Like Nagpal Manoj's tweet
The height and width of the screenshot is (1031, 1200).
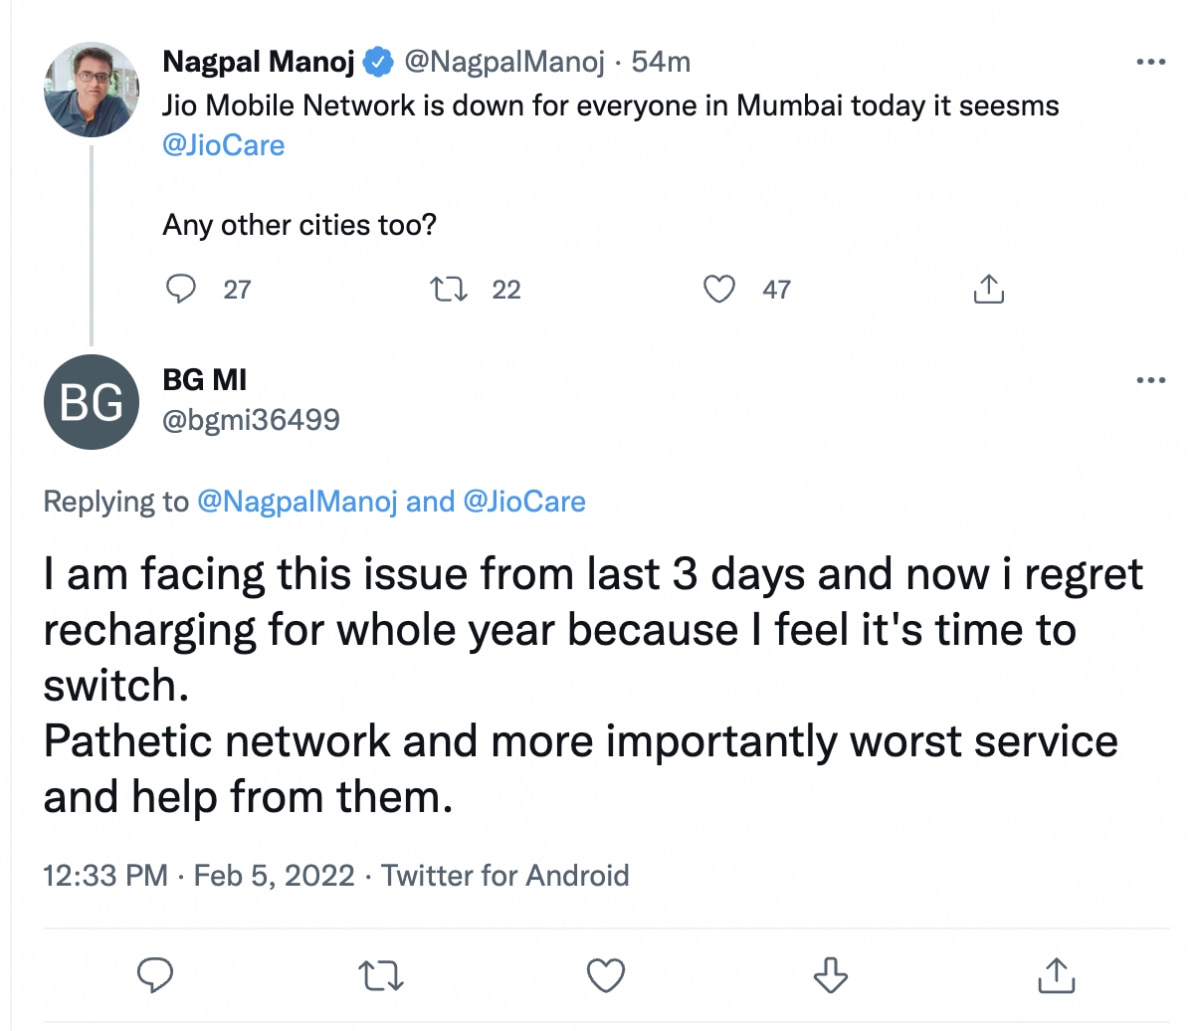tap(719, 289)
